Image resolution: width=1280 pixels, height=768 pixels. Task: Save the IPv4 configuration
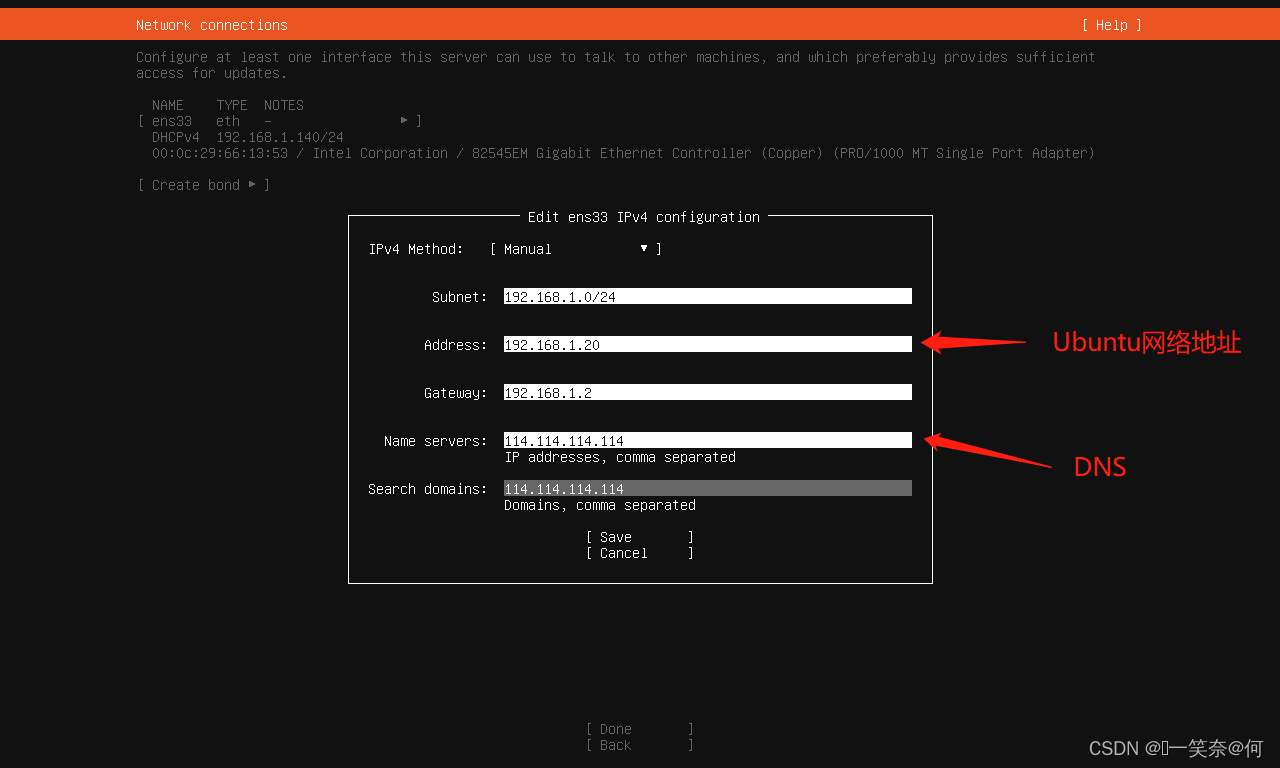(640, 537)
